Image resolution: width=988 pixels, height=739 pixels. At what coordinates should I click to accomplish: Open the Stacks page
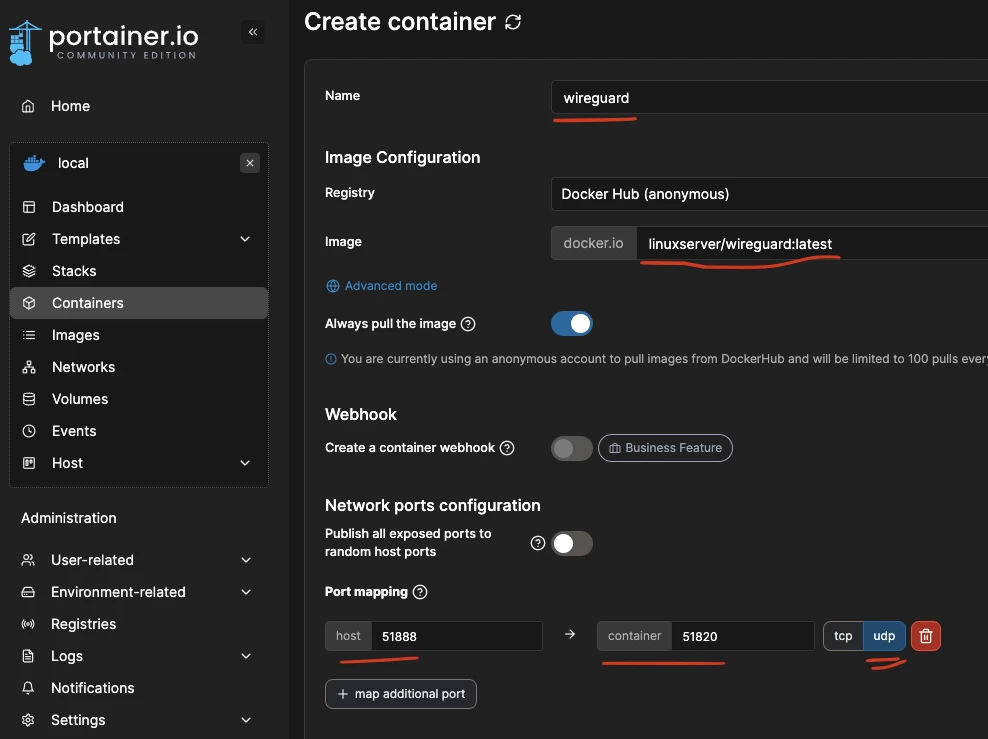click(75, 270)
